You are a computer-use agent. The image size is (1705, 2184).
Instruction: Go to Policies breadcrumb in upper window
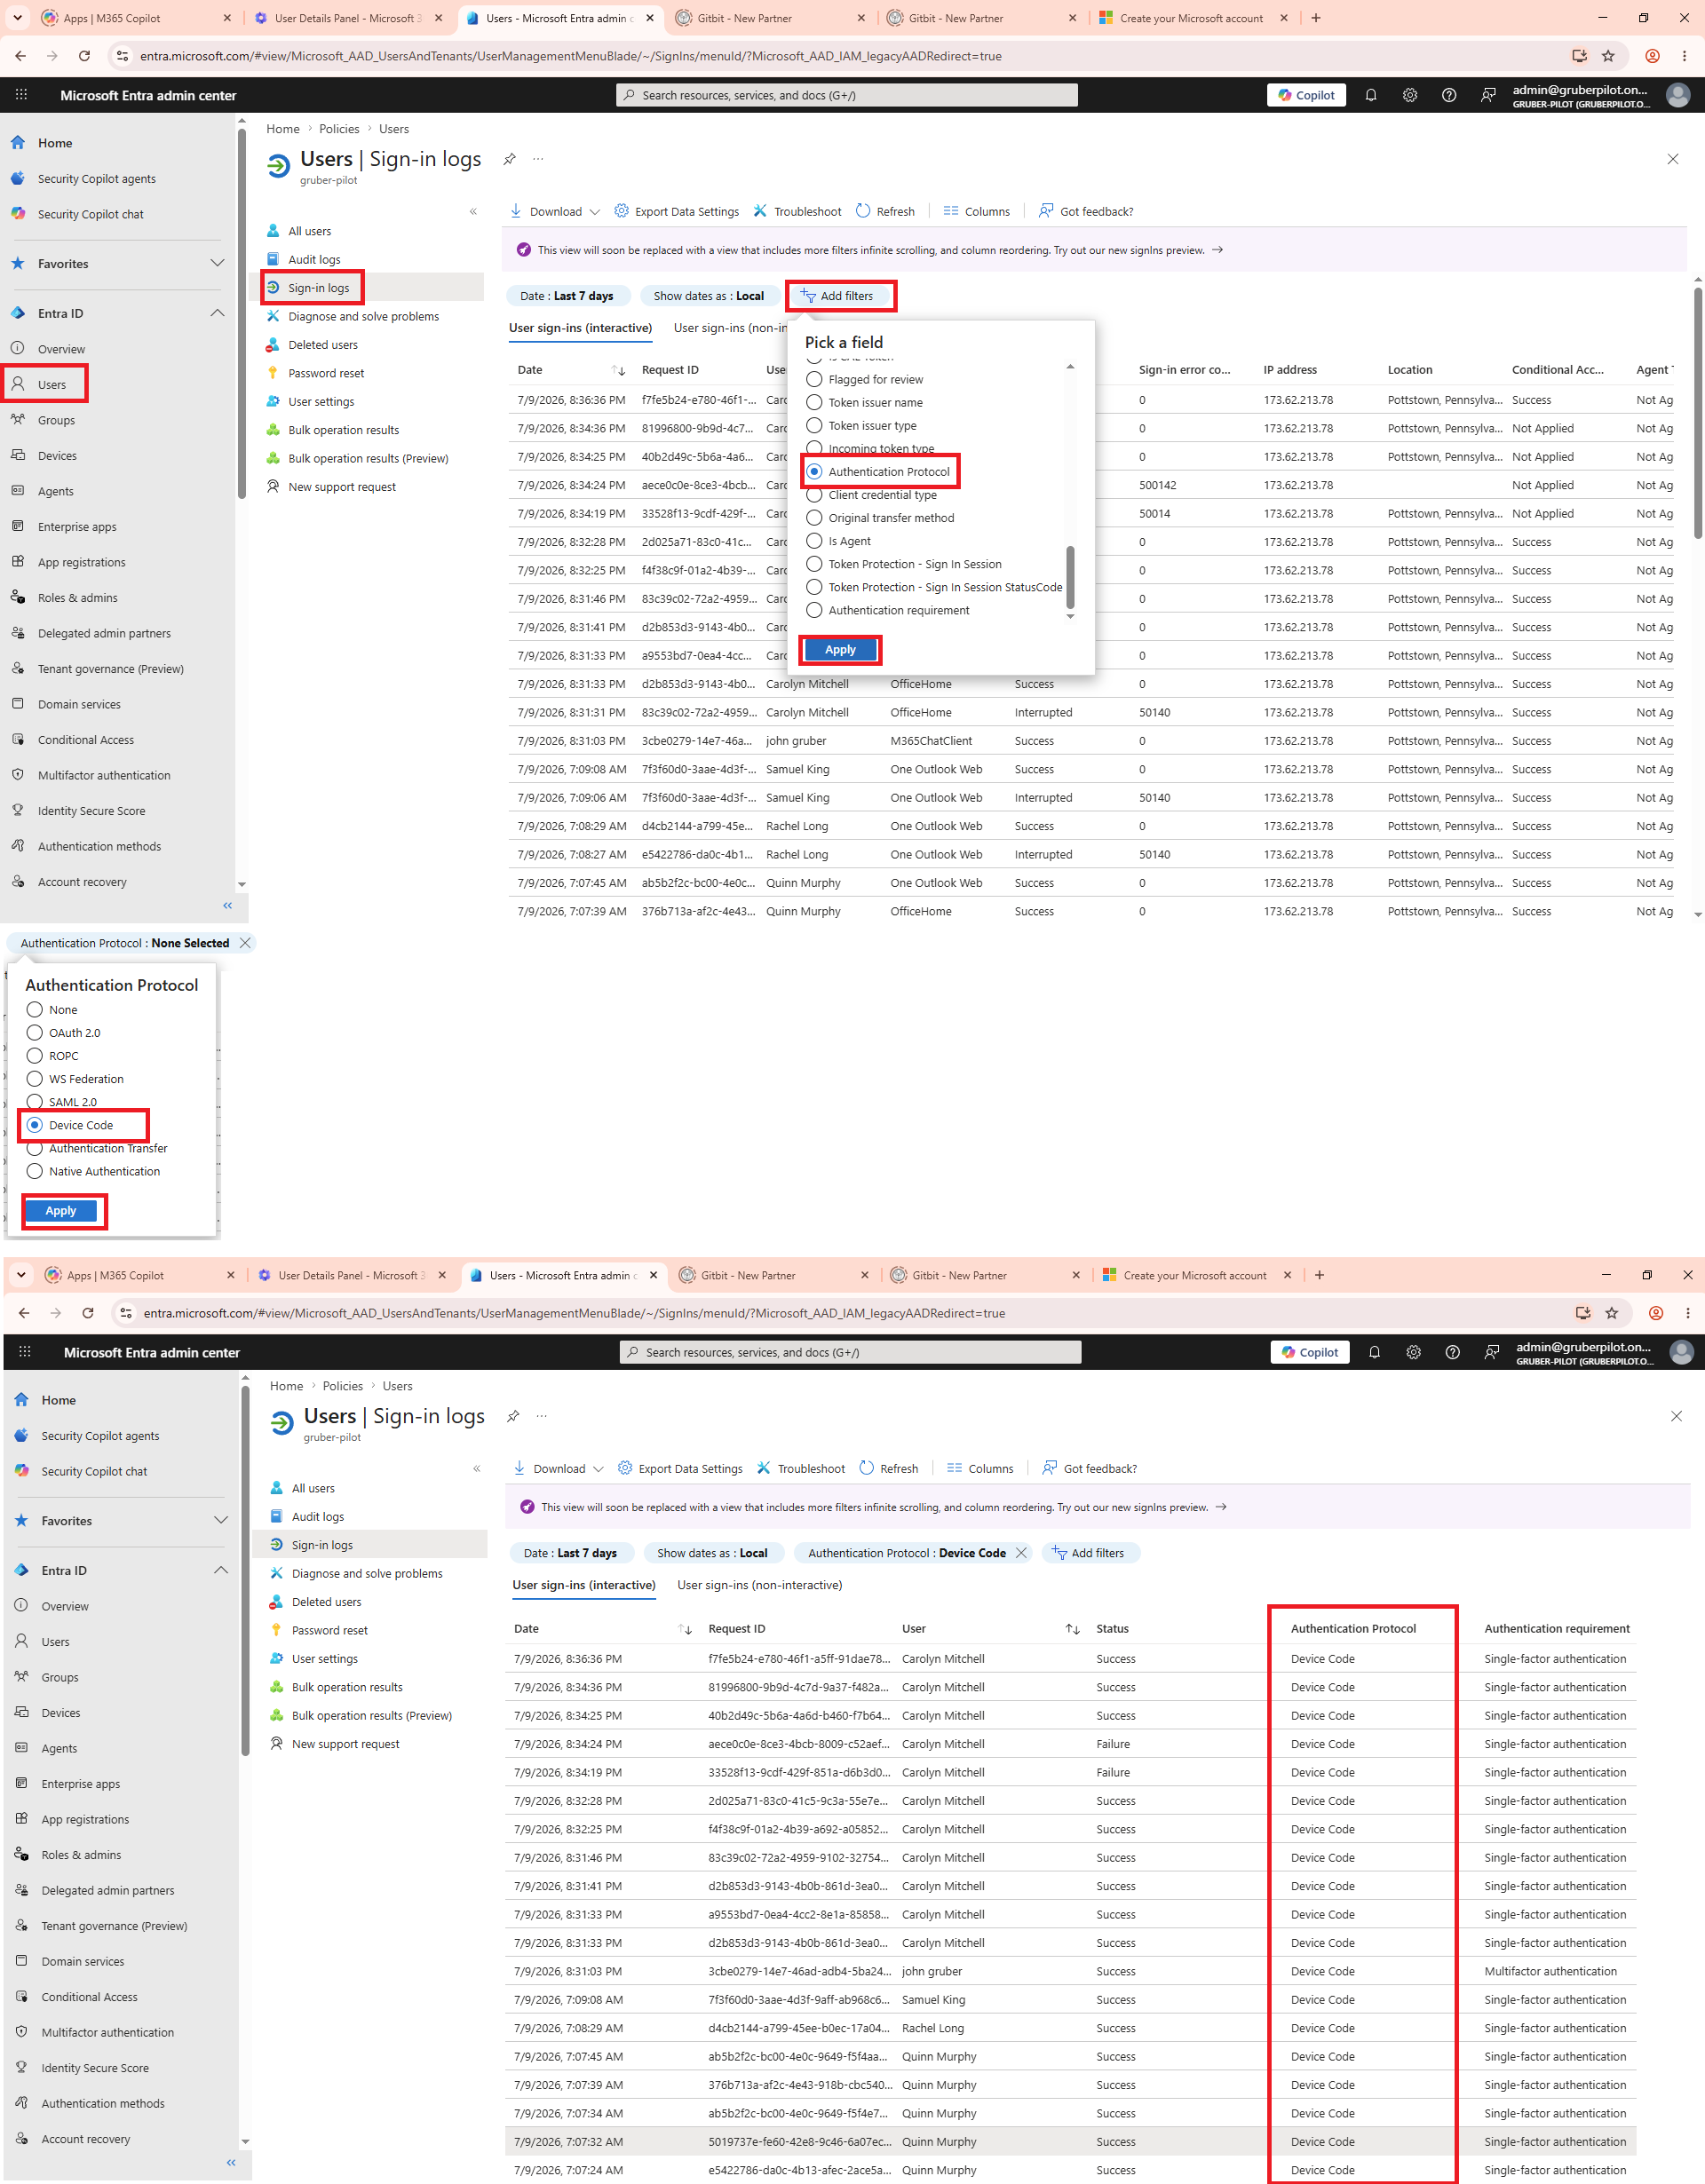pyautogui.click(x=339, y=129)
